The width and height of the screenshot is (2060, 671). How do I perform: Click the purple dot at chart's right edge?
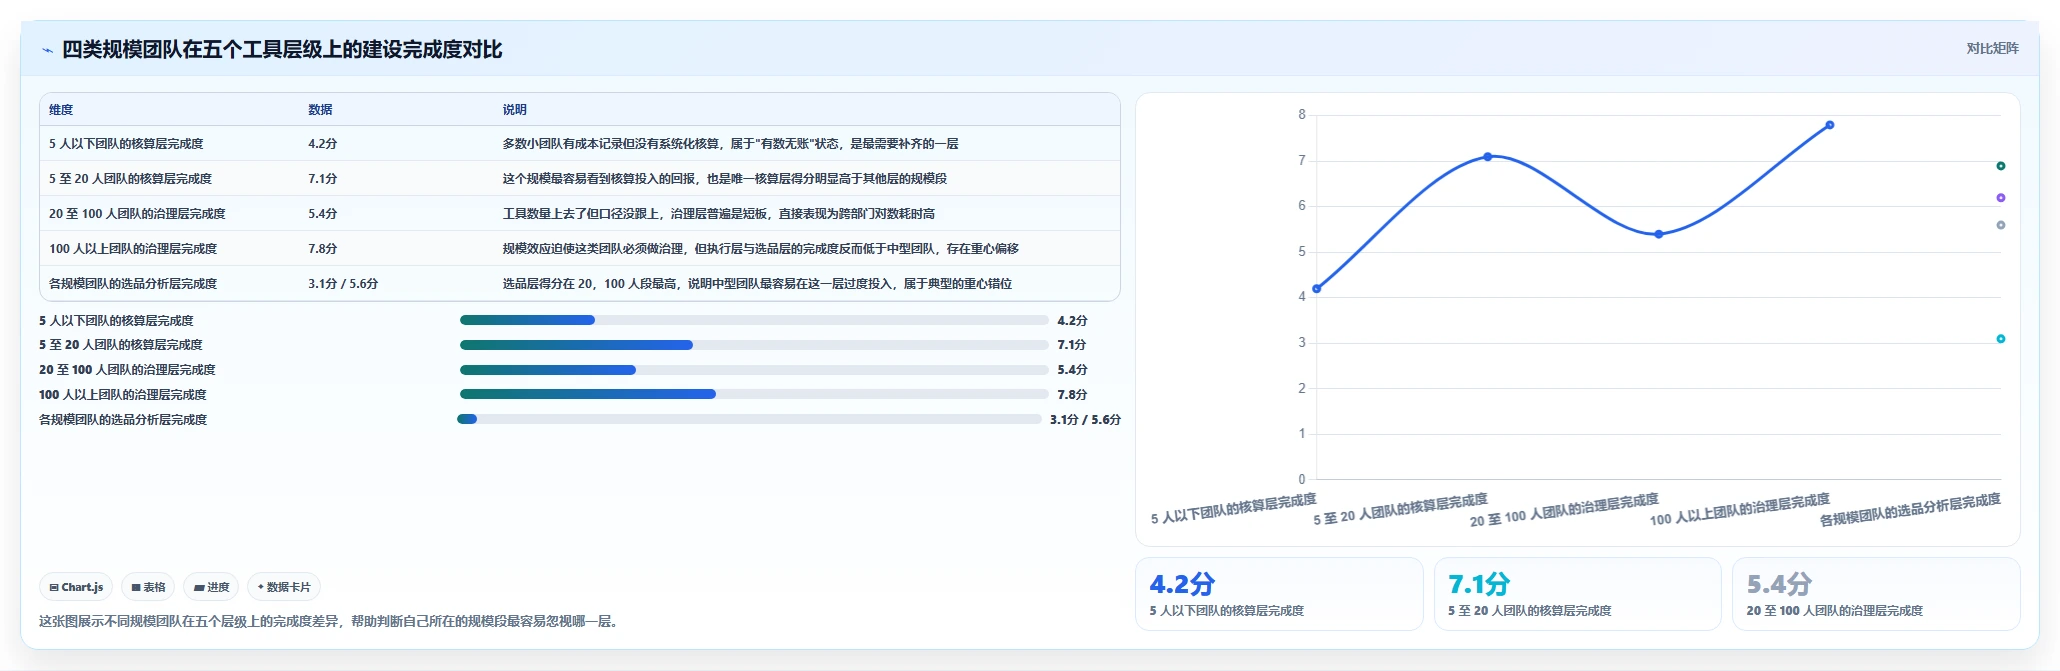pos(2000,198)
